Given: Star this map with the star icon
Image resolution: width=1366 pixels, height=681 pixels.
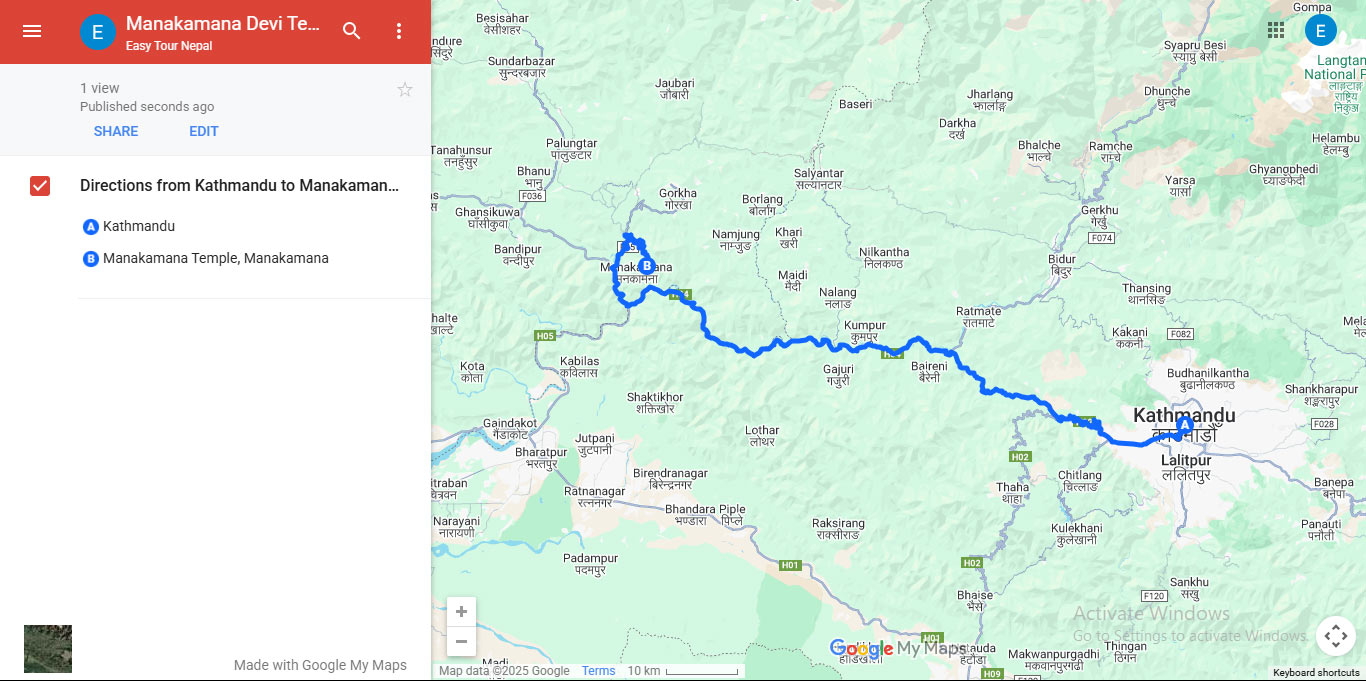Looking at the screenshot, I should (405, 90).
